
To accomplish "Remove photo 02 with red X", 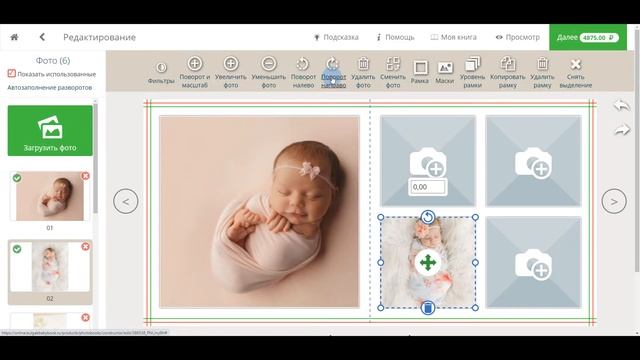I will click(85, 247).
